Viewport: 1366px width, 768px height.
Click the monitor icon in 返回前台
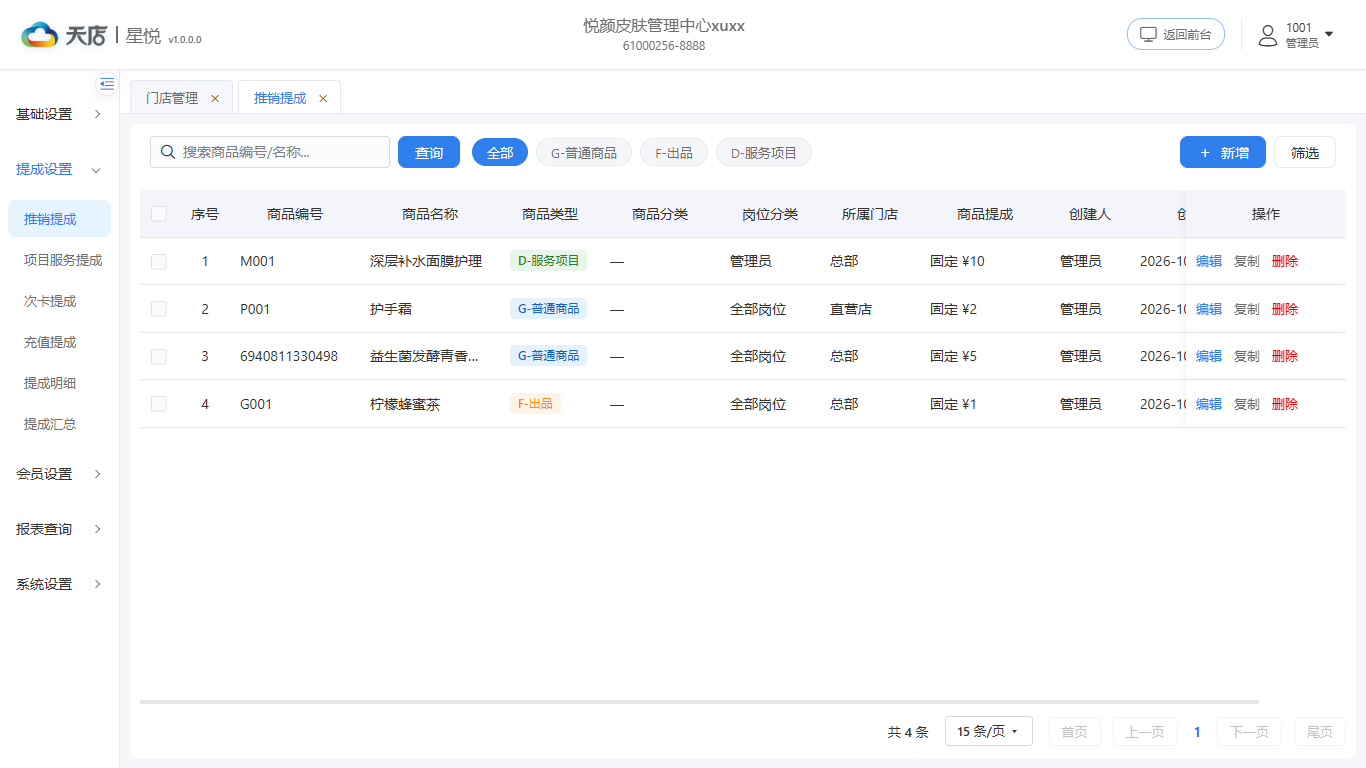click(1149, 34)
